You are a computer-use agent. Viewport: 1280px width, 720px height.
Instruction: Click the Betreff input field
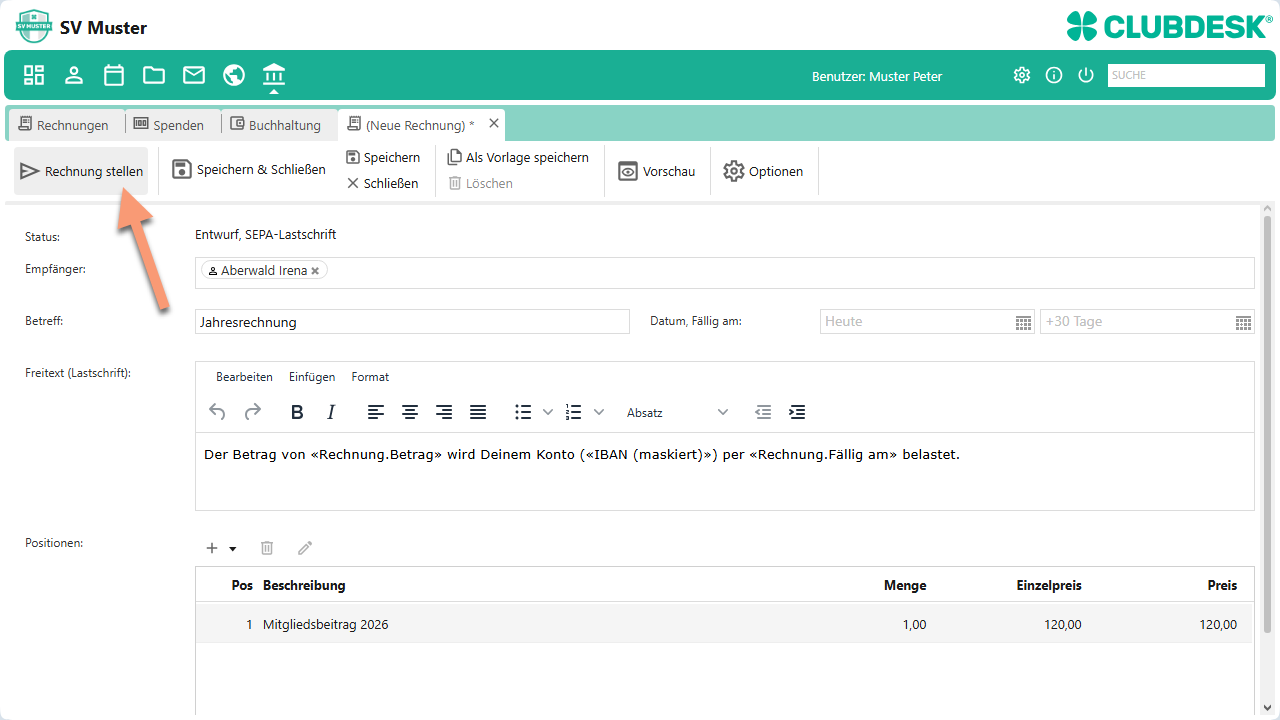pyautogui.click(x=412, y=322)
